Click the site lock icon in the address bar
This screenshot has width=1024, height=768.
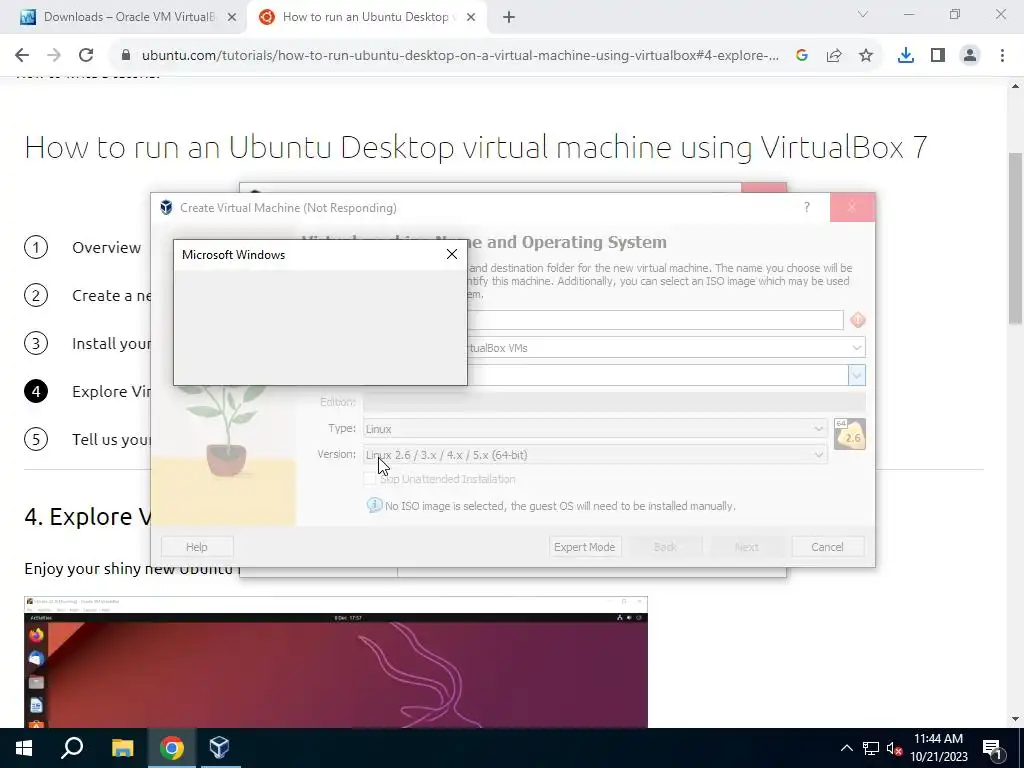click(x=126, y=56)
